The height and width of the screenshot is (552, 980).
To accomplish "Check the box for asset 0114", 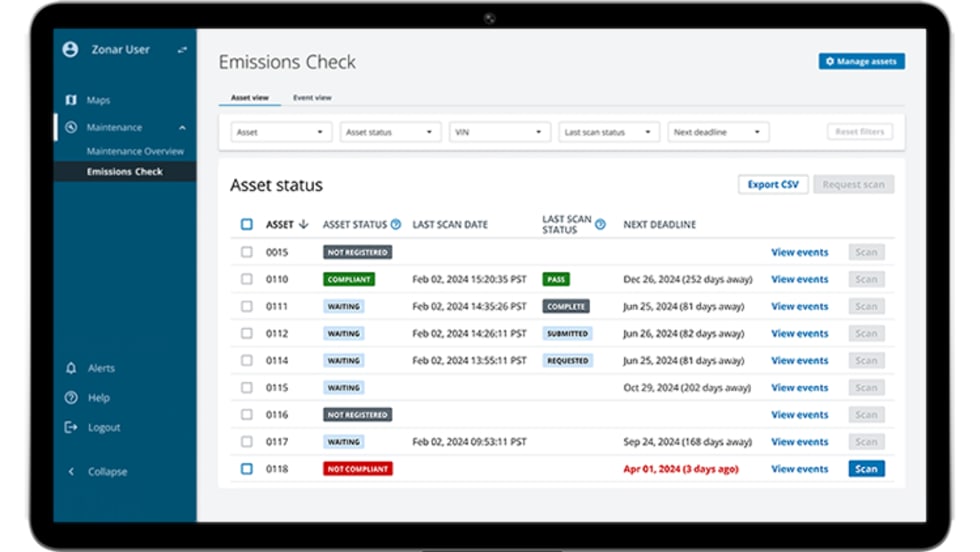I will coord(247,361).
